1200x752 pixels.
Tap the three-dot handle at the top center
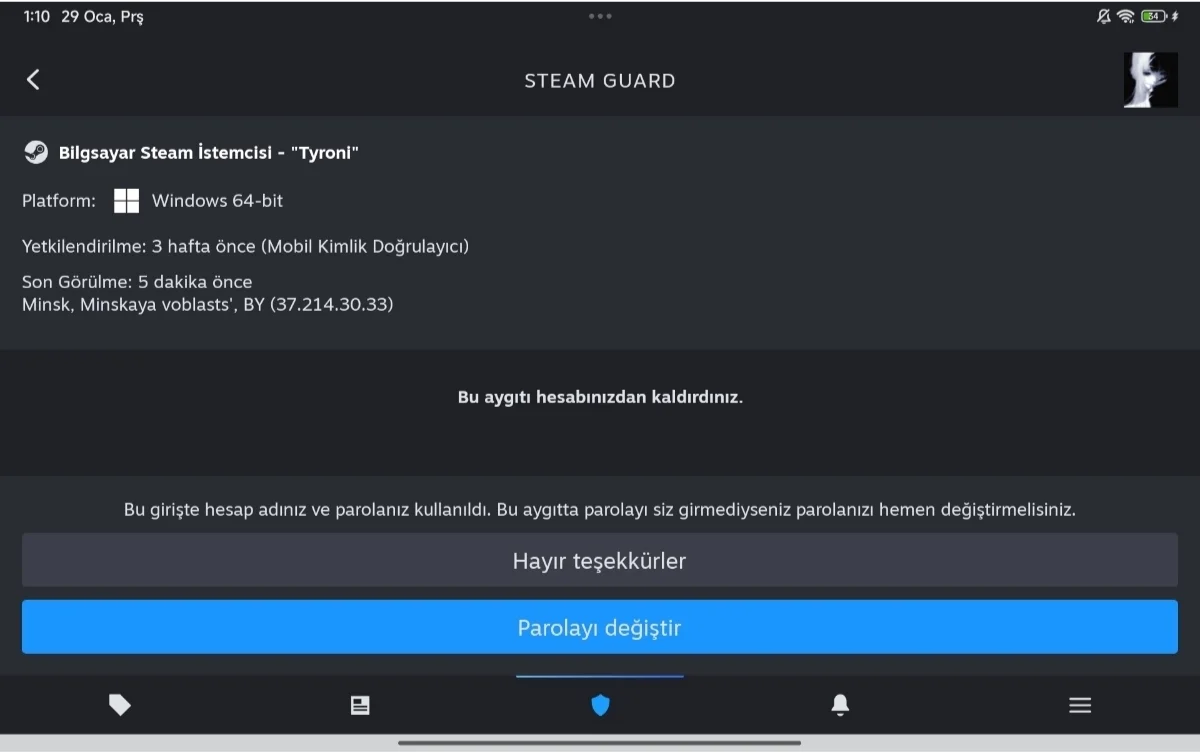(600, 17)
